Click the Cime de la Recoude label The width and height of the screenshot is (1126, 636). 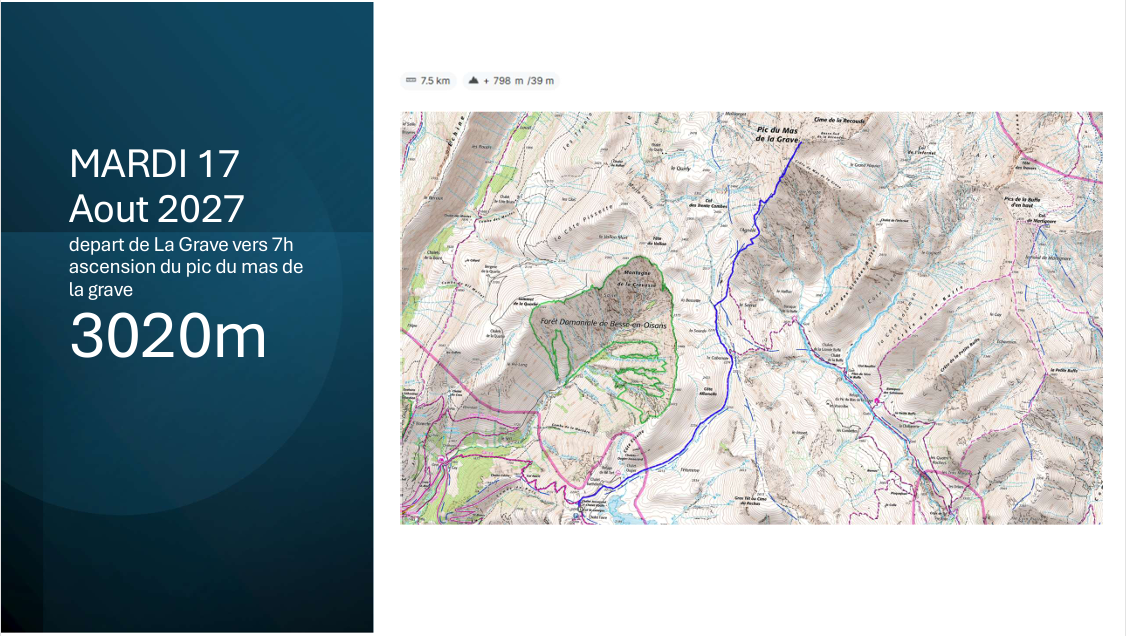click(839, 121)
